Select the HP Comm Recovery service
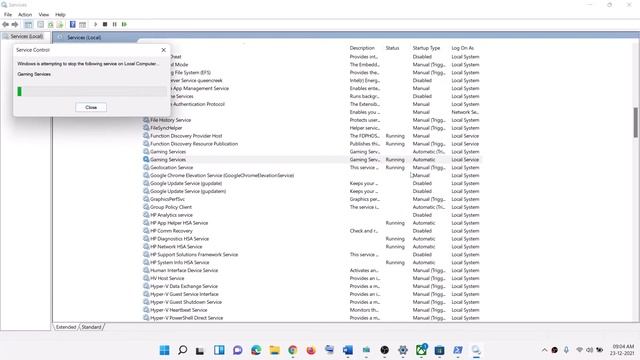This screenshot has height=360, width=640. point(312,231)
